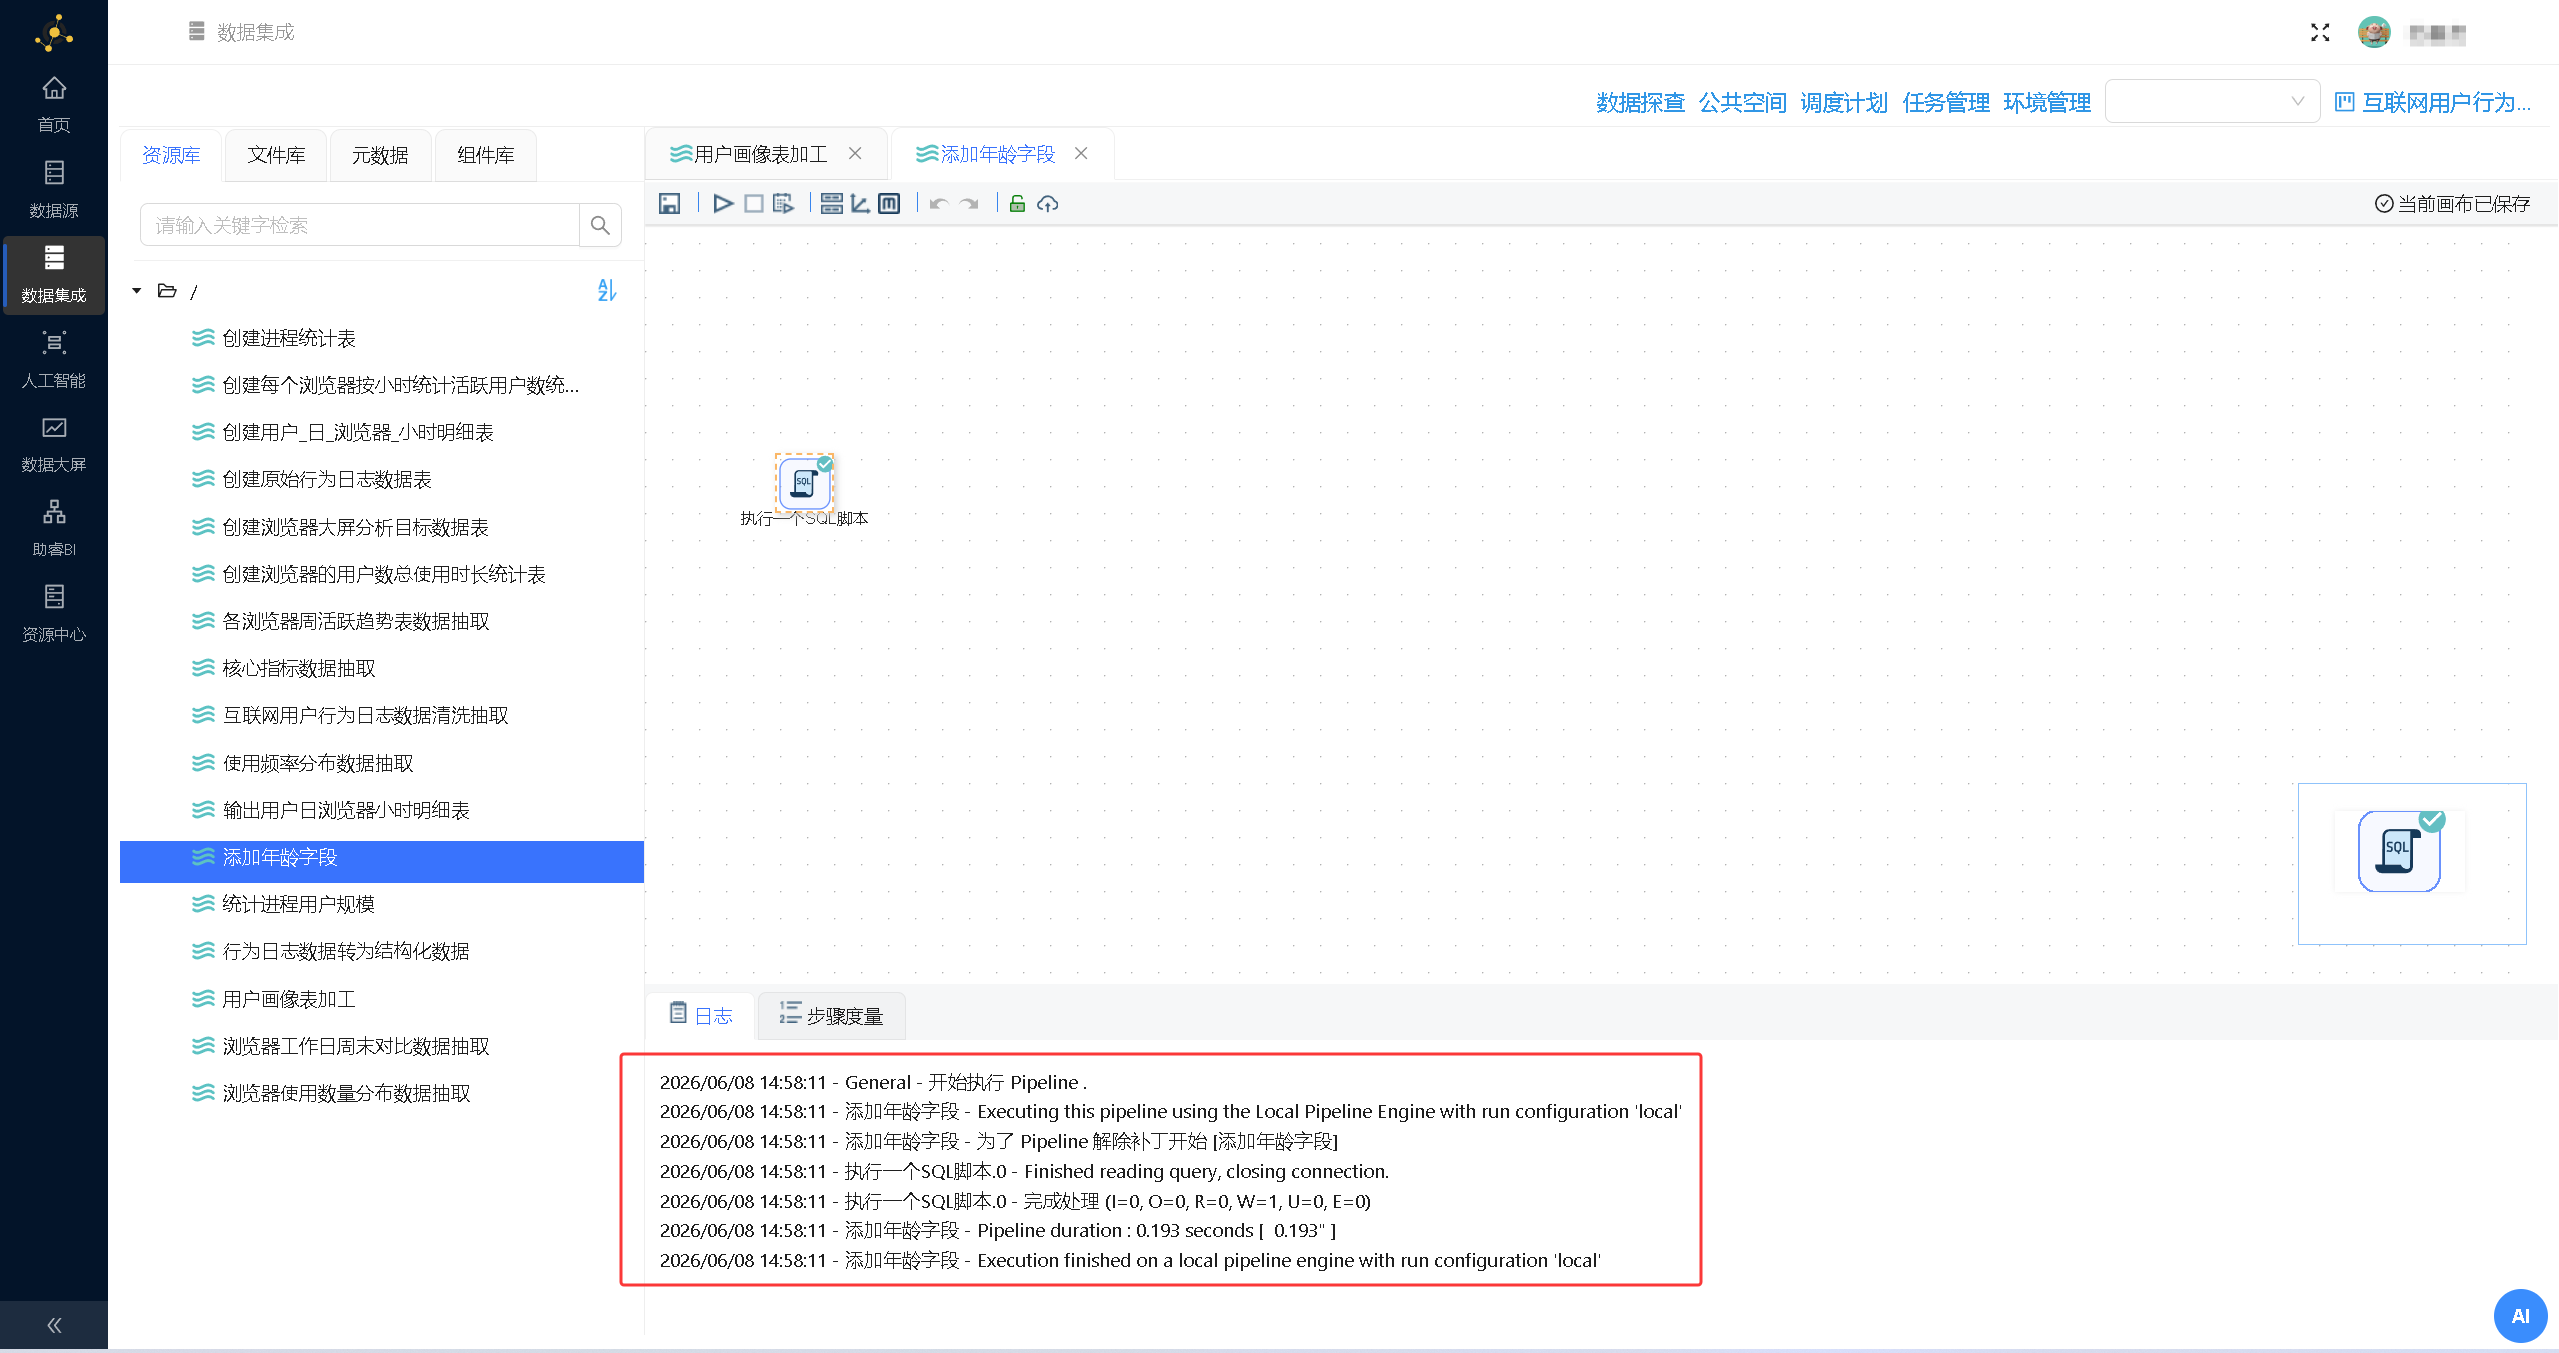This screenshot has width=2559, height=1353.
Task: Open the user avatar menu
Action: (x=2374, y=33)
